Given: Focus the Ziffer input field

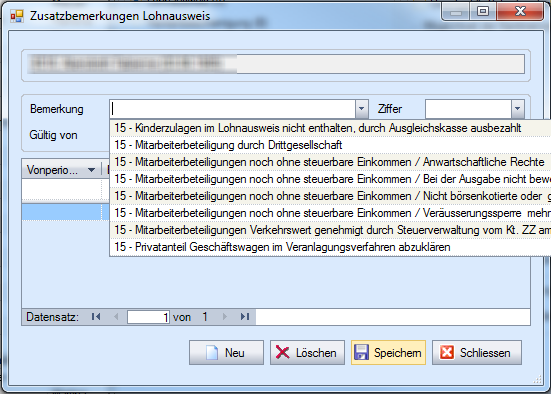Looking at the screenshot, I should [x=468, y=109].
